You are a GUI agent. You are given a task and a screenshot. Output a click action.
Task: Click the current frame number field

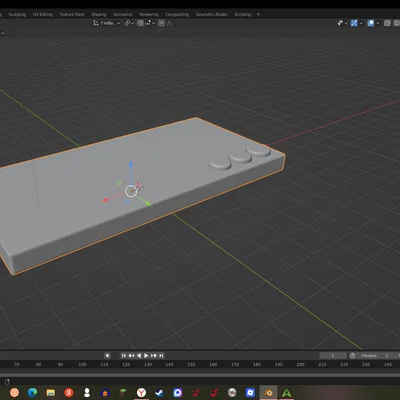coord(333,356)
